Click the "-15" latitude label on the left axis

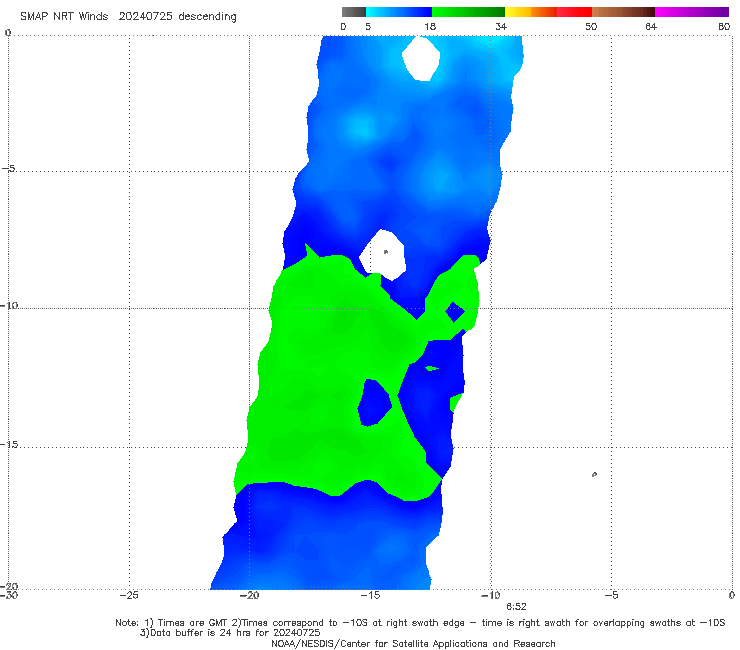[x=9, y=445]
